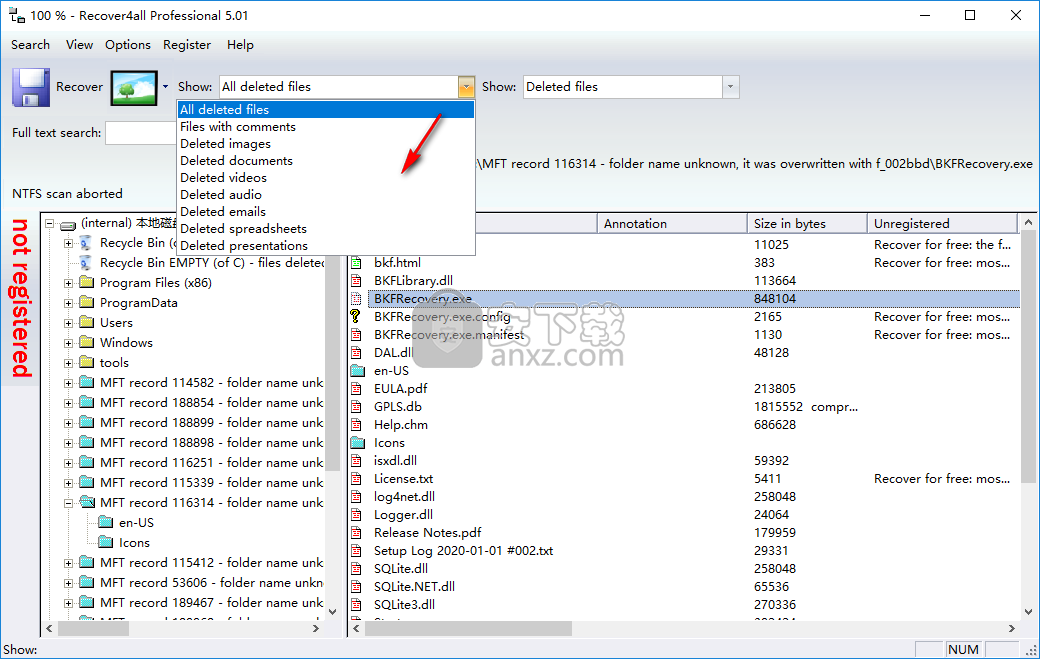The height and width of the screenshot is (659, 1040).
Task: Open the second Show 'Deleted files' dropdown
Action: pyautogui.click(x=730, y=87)
